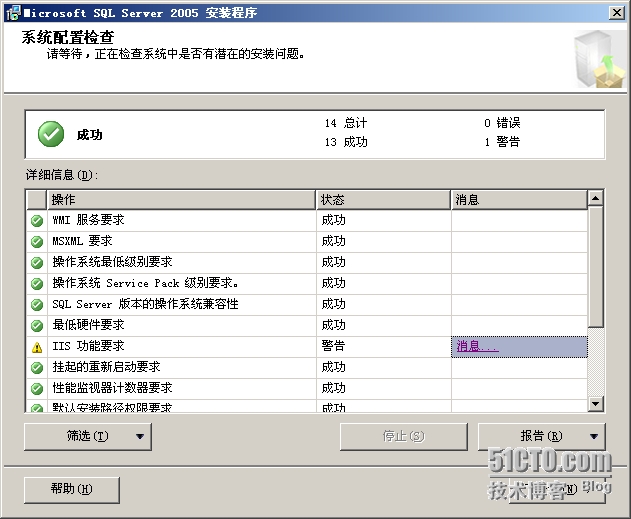
Task: Sort by the 消息 column header
Action: (x=519, y=200)
